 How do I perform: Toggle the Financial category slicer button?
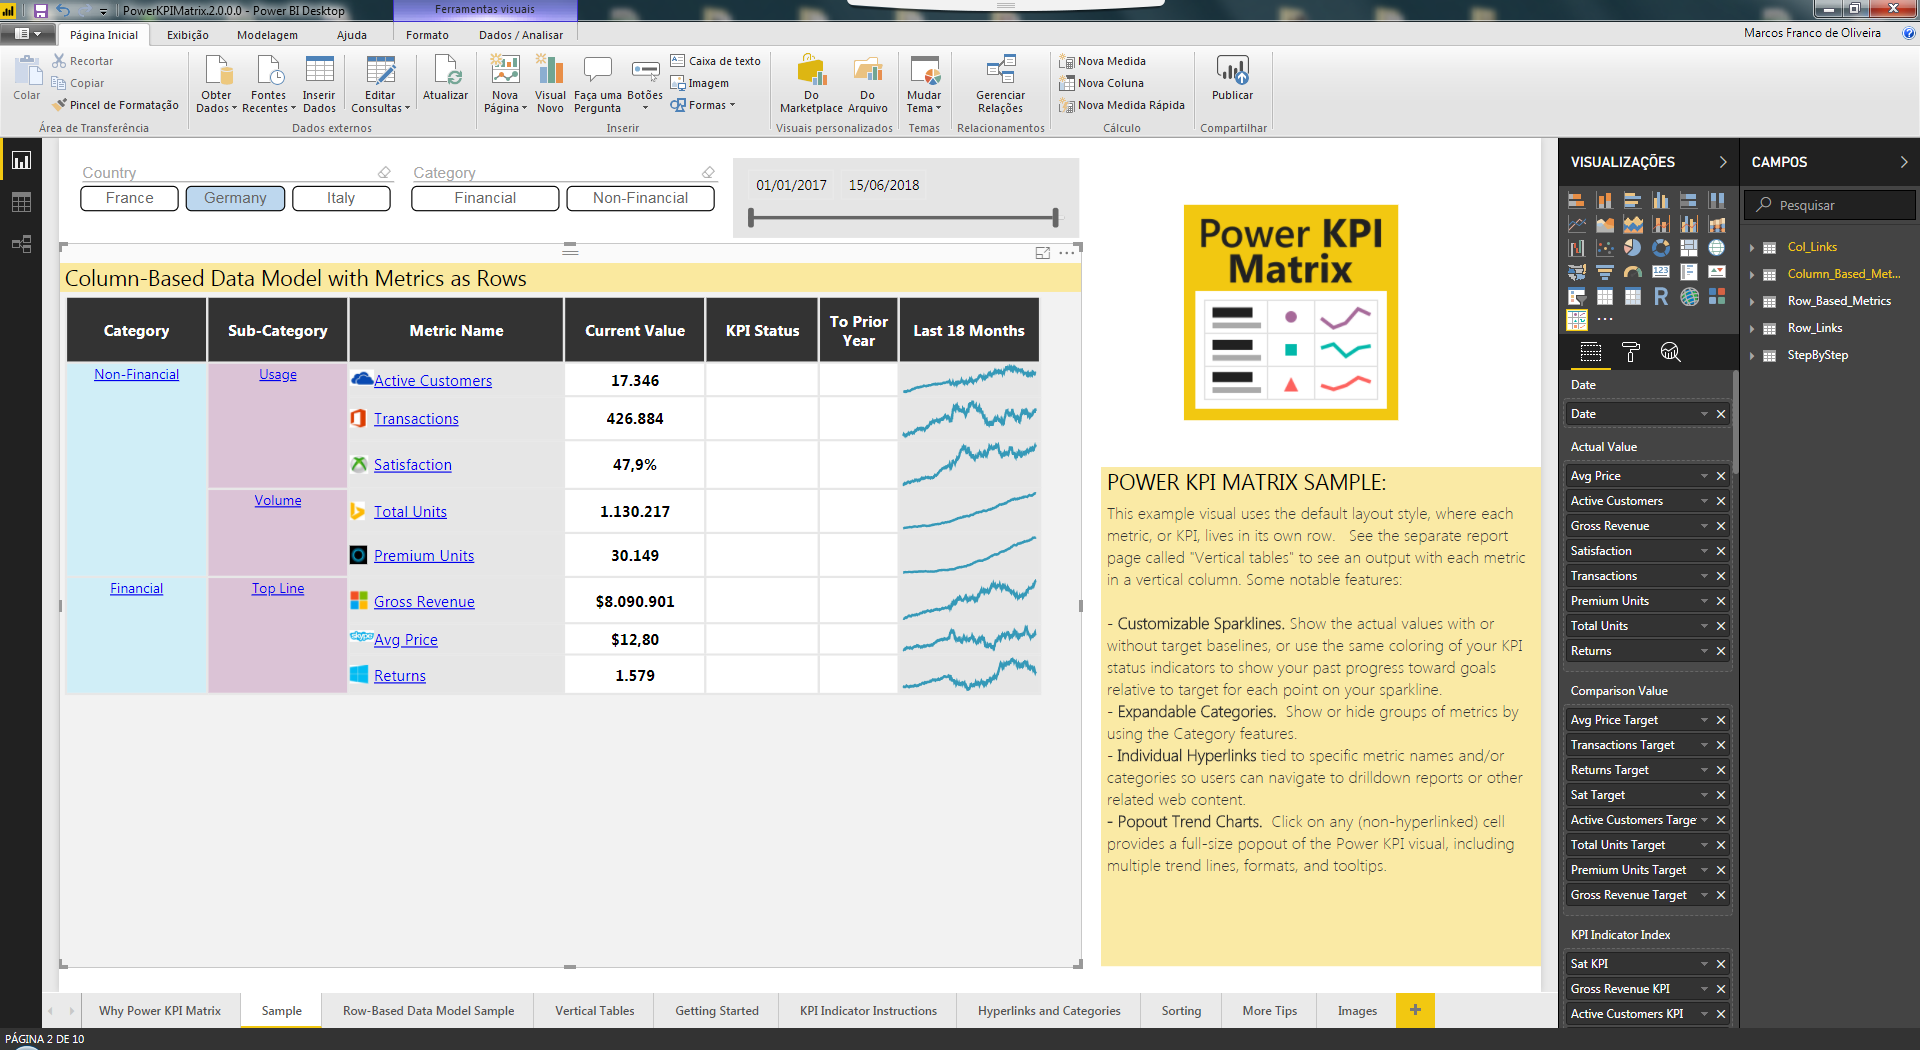485,198
